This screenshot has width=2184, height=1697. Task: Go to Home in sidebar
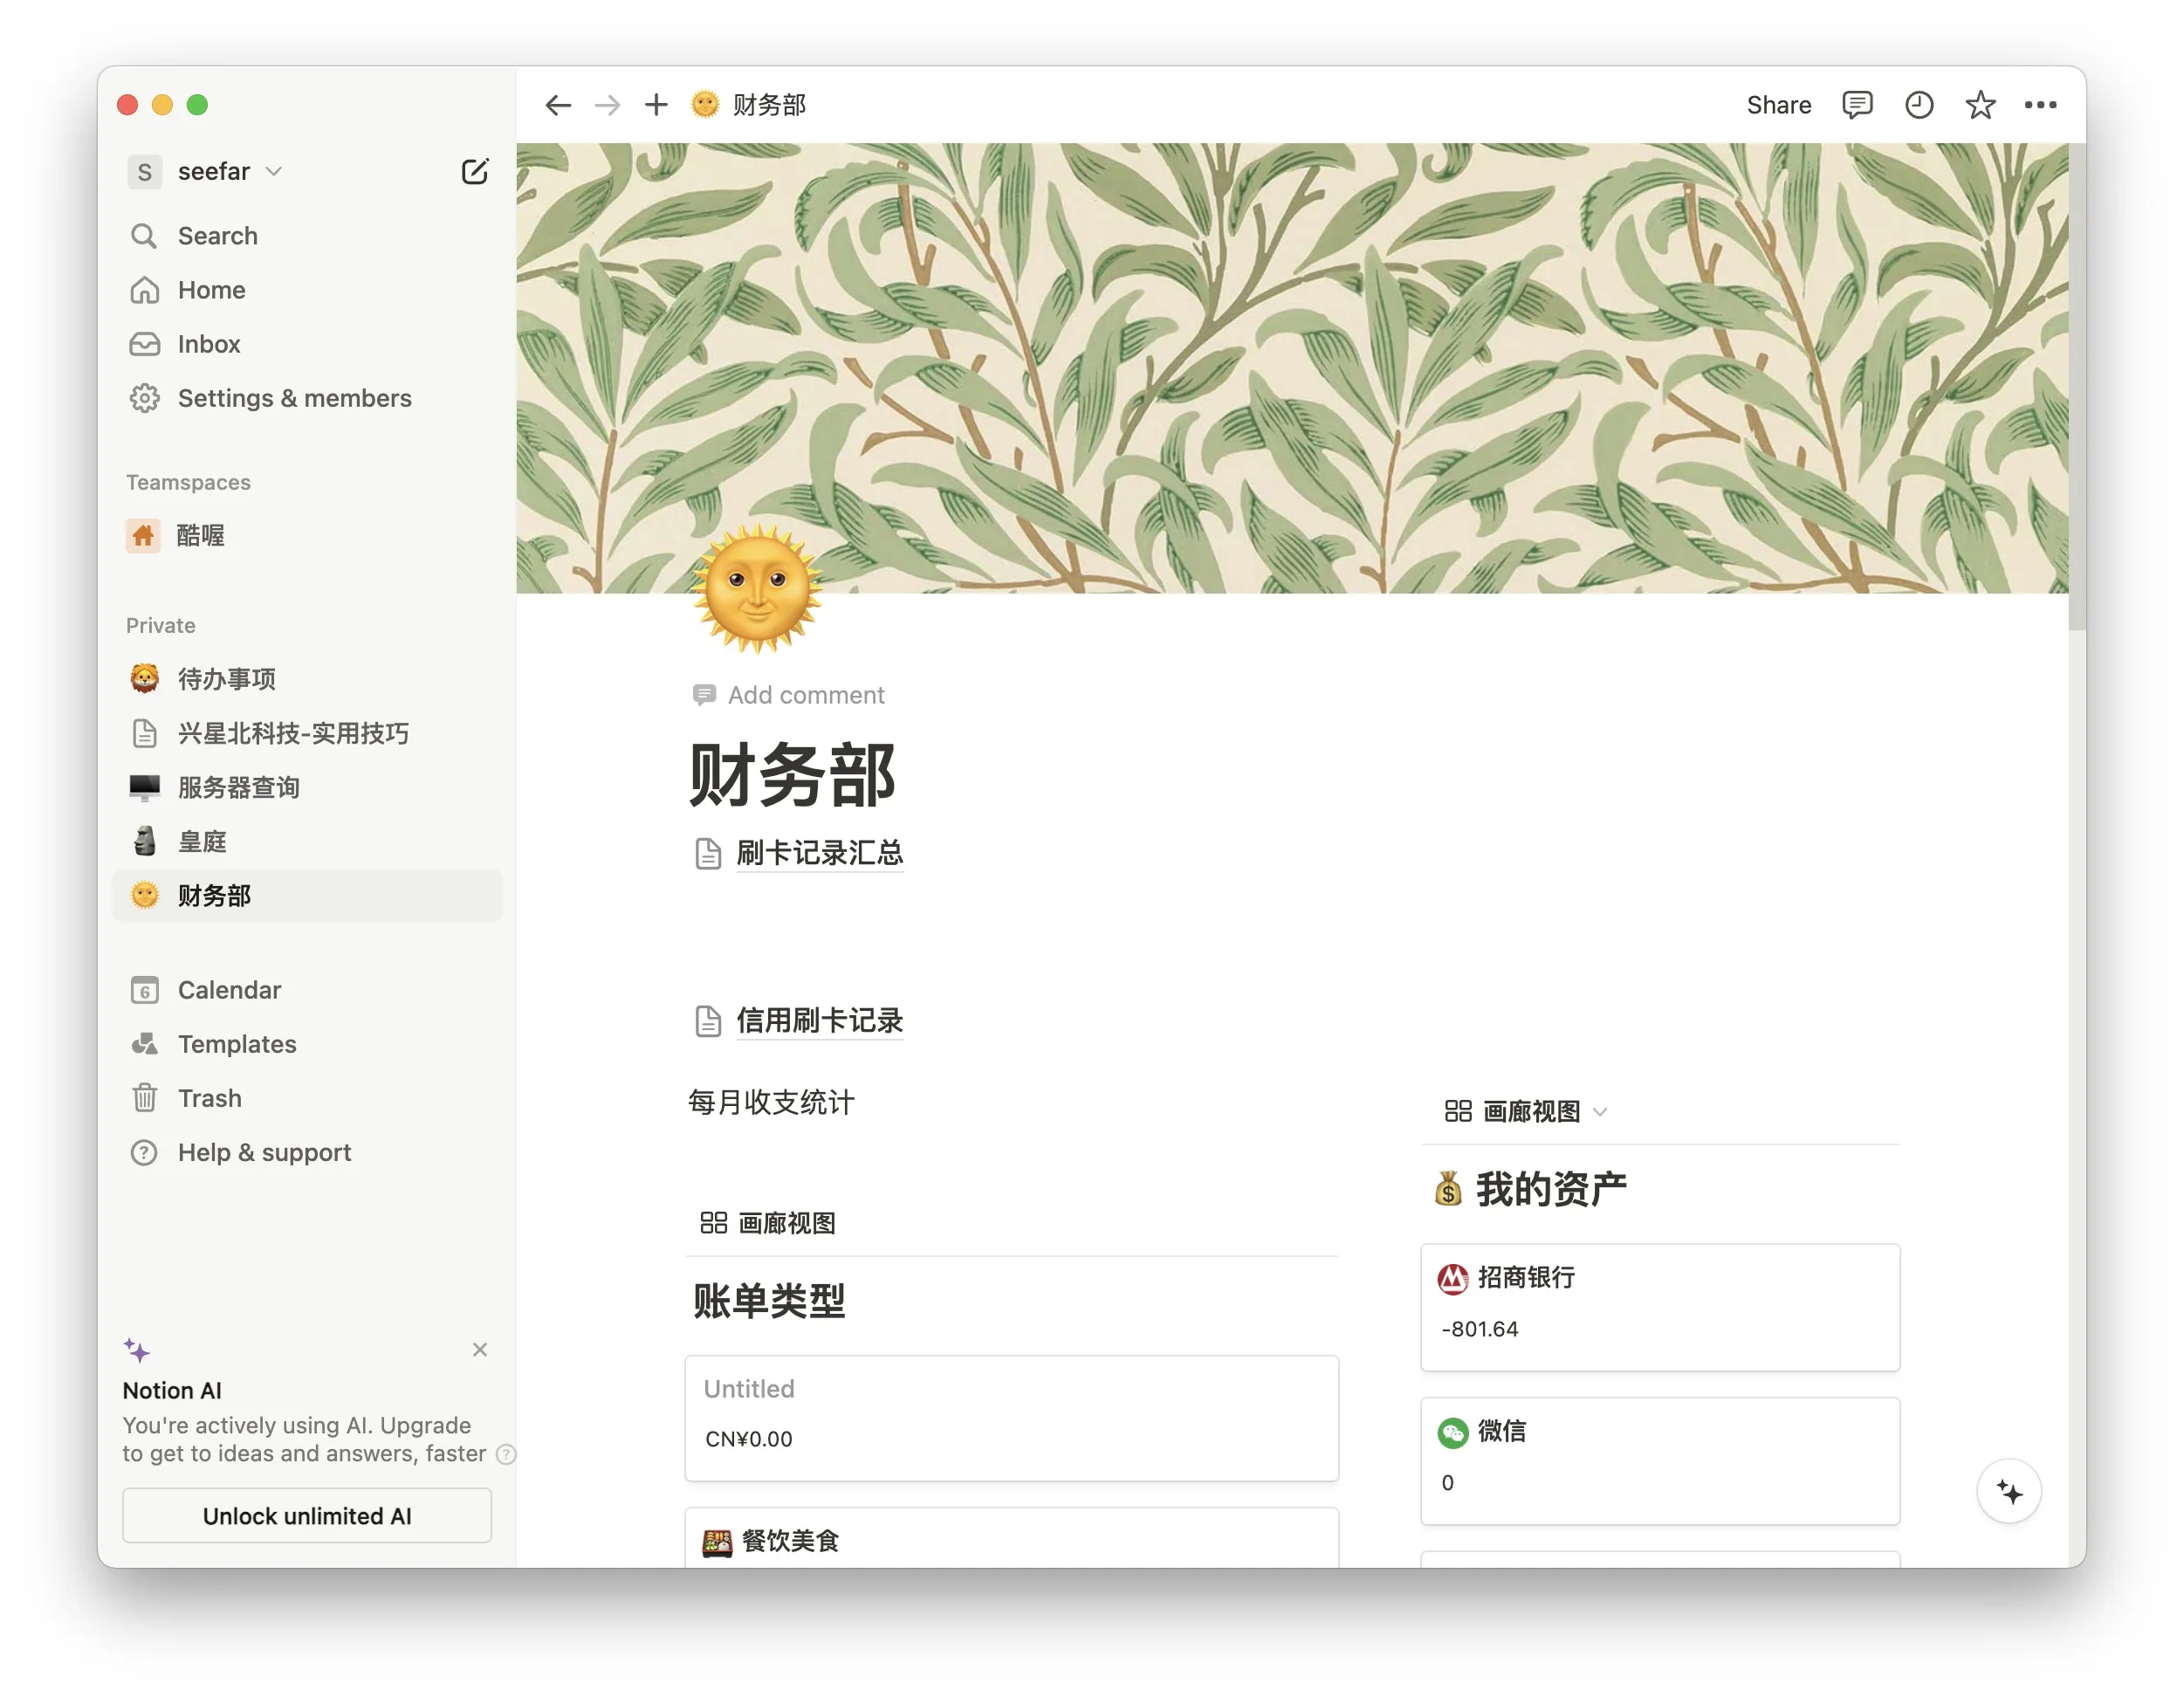click(308, 290)
